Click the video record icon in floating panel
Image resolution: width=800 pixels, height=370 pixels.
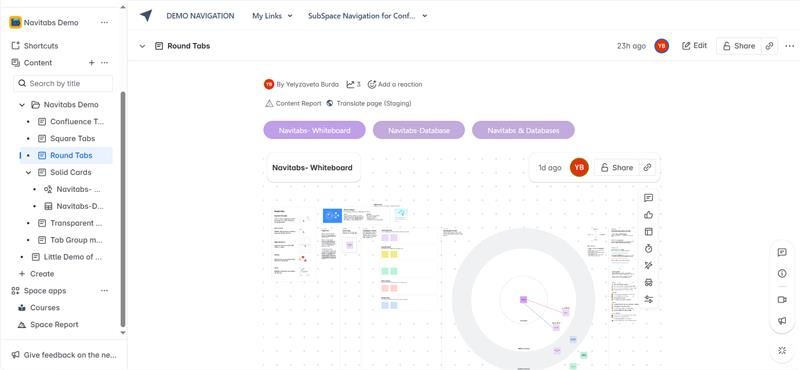click(782, 300)
